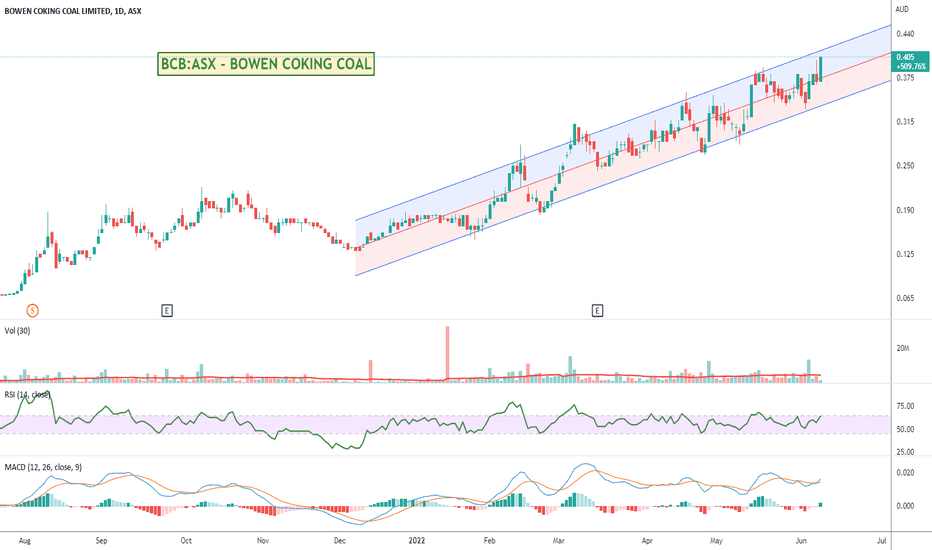
Task: Click the Jul label on time axis
Action: click(881, 540)
